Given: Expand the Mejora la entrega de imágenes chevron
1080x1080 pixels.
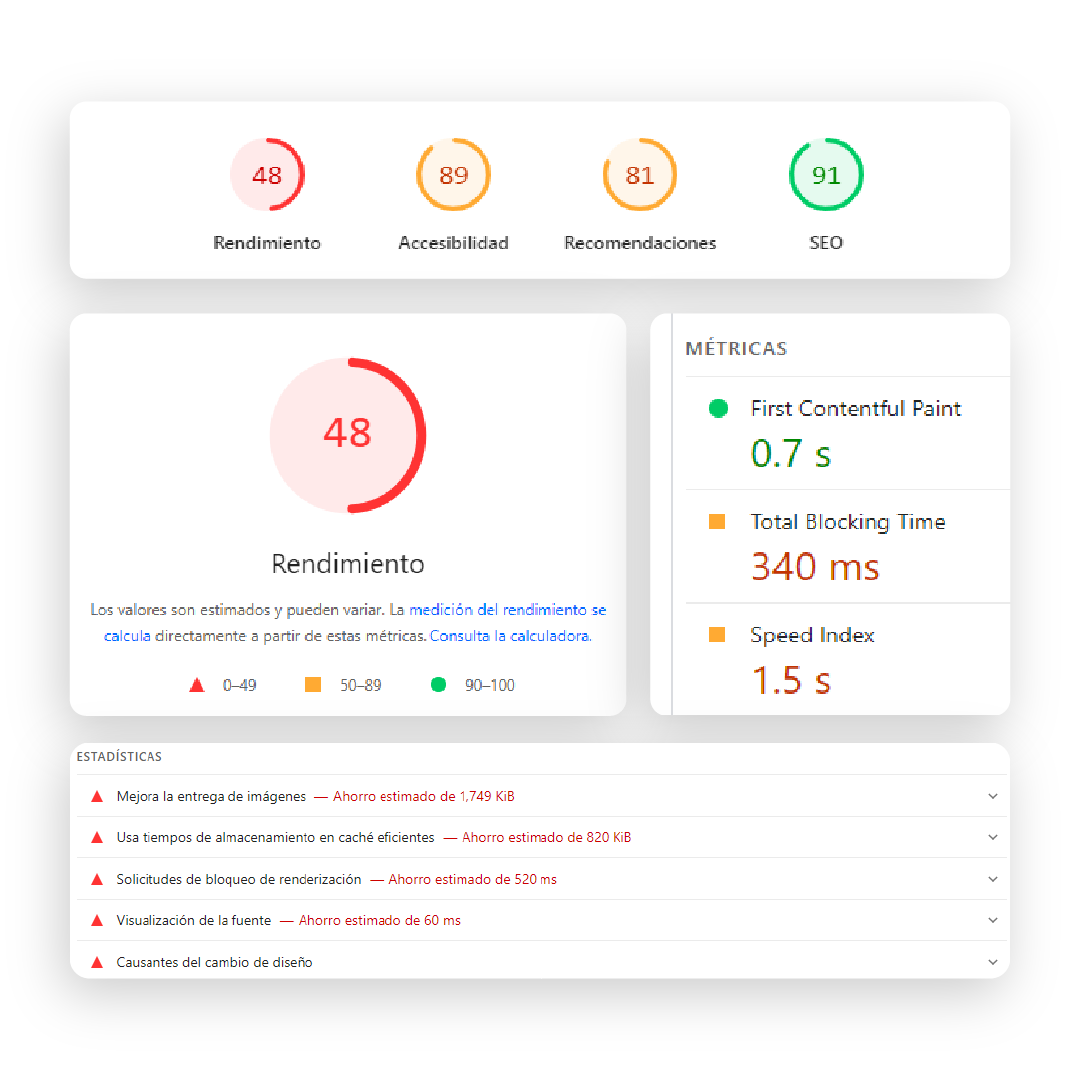Looking at the screenshot, I should pyautogui.click(x=992, y=797).
